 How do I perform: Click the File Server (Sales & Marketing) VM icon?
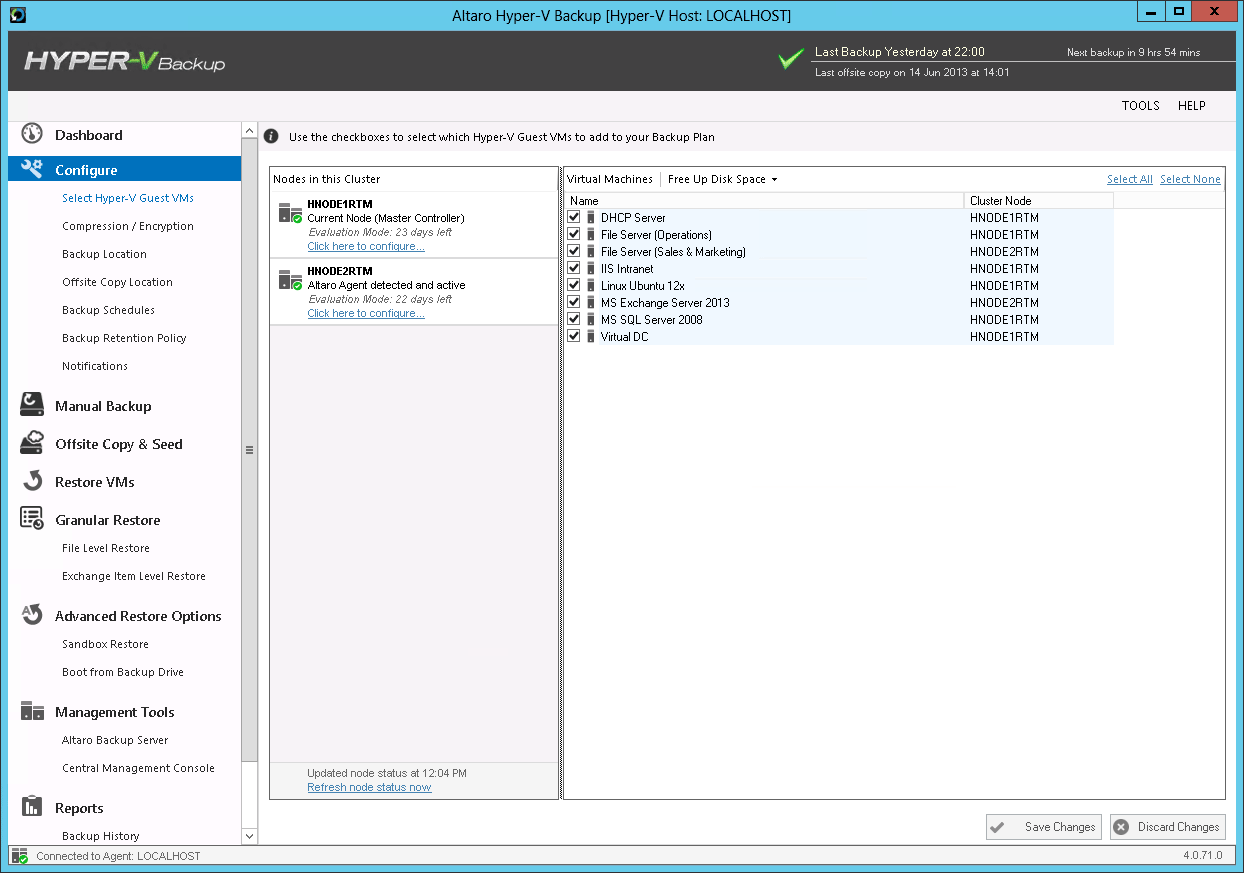click(590, 251)
